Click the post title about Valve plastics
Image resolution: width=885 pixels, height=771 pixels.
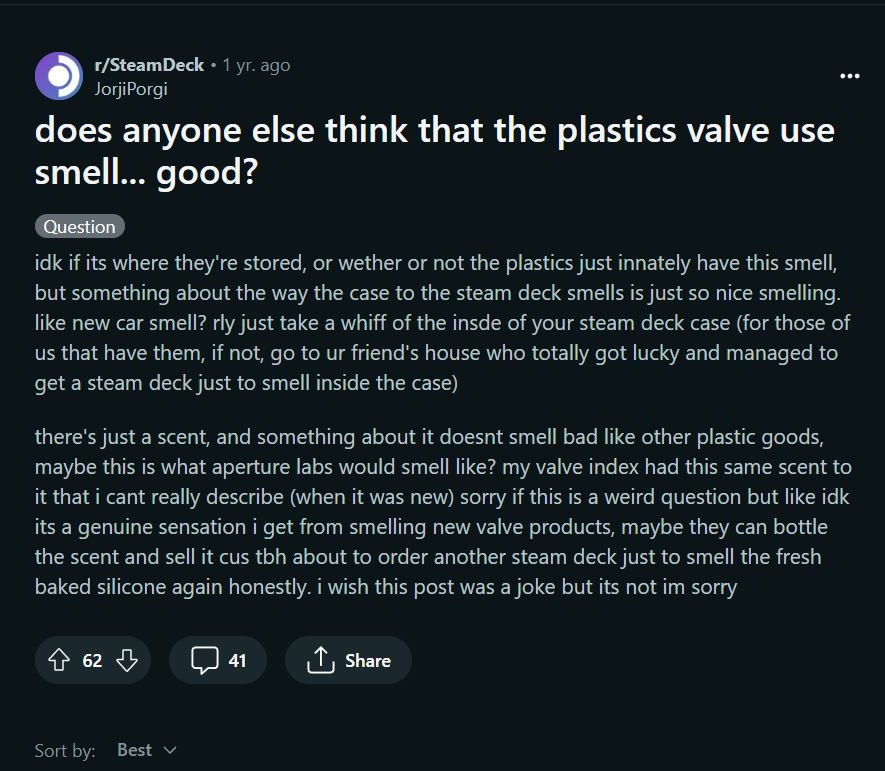(434, 151)
